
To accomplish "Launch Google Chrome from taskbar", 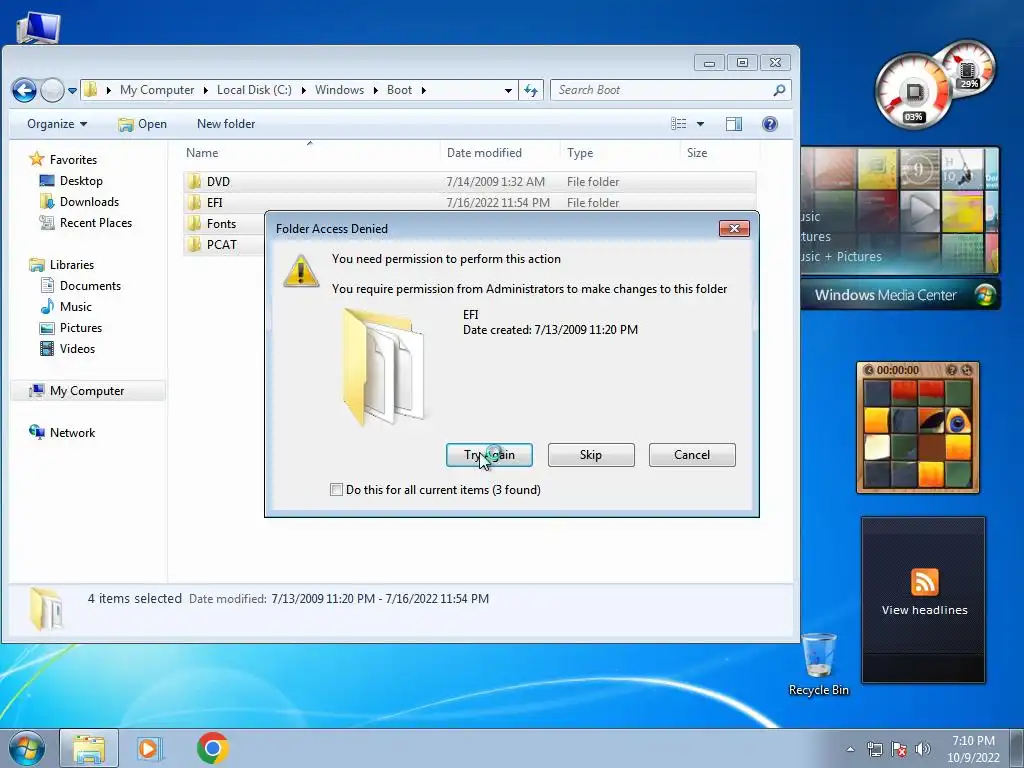I will 212,748.
